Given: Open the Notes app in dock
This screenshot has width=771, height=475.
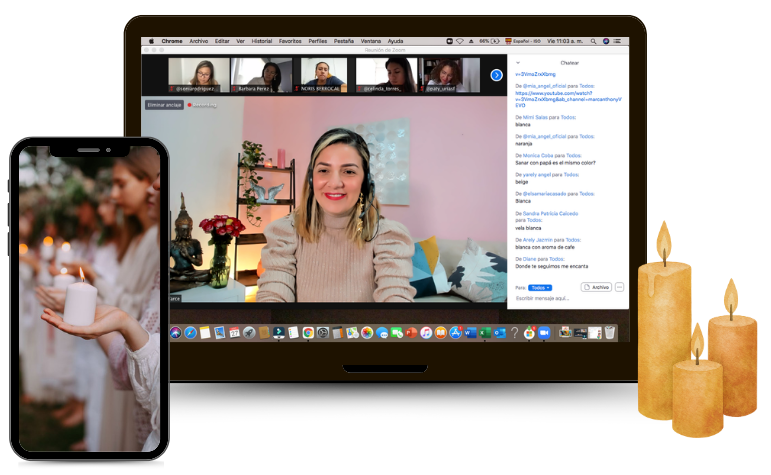Looking at the screenshot, I should 205,333.
